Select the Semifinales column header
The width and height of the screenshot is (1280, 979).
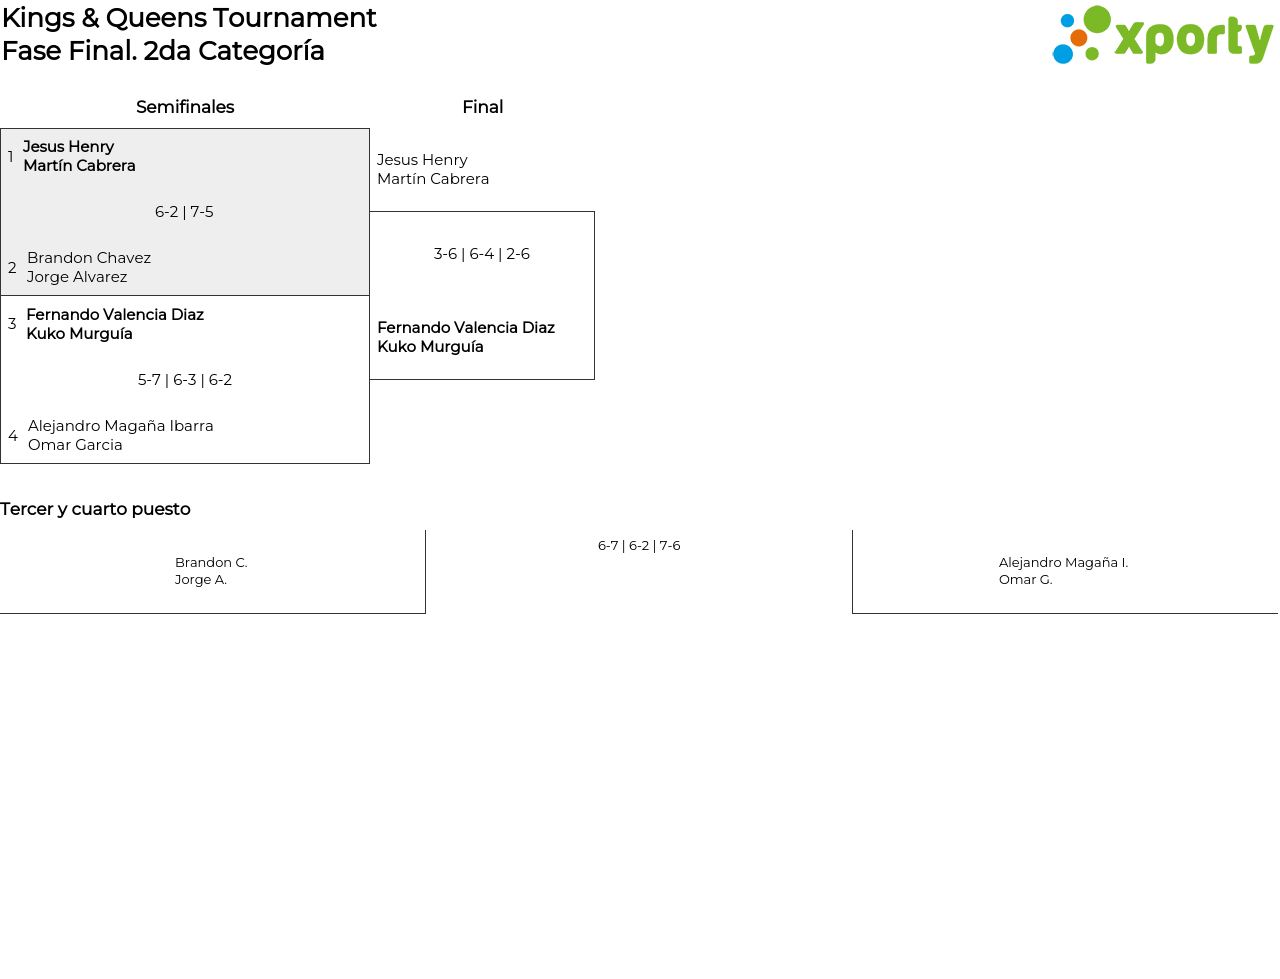185,107
